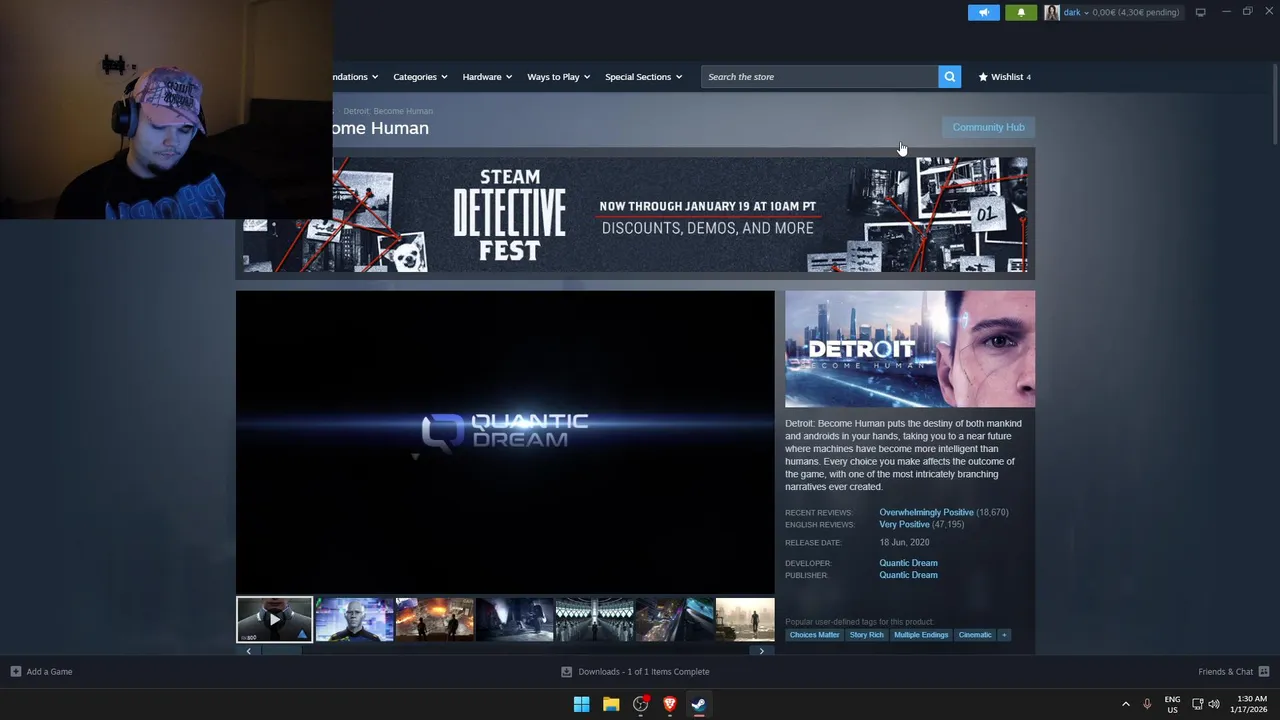The image size is (1280, 720).
Task: Select the bald android screenshot thumbnail
Action: coord(354,619)
